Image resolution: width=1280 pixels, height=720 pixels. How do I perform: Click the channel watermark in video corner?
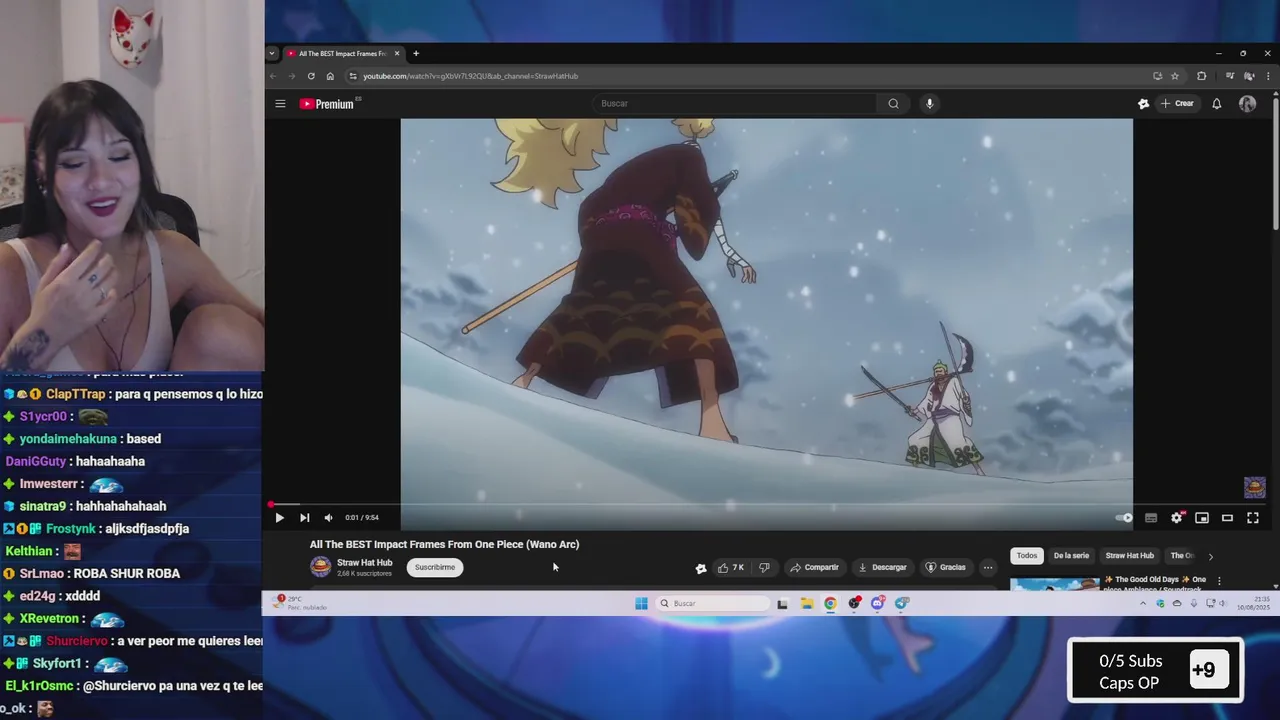click(x=1254, y=487)
